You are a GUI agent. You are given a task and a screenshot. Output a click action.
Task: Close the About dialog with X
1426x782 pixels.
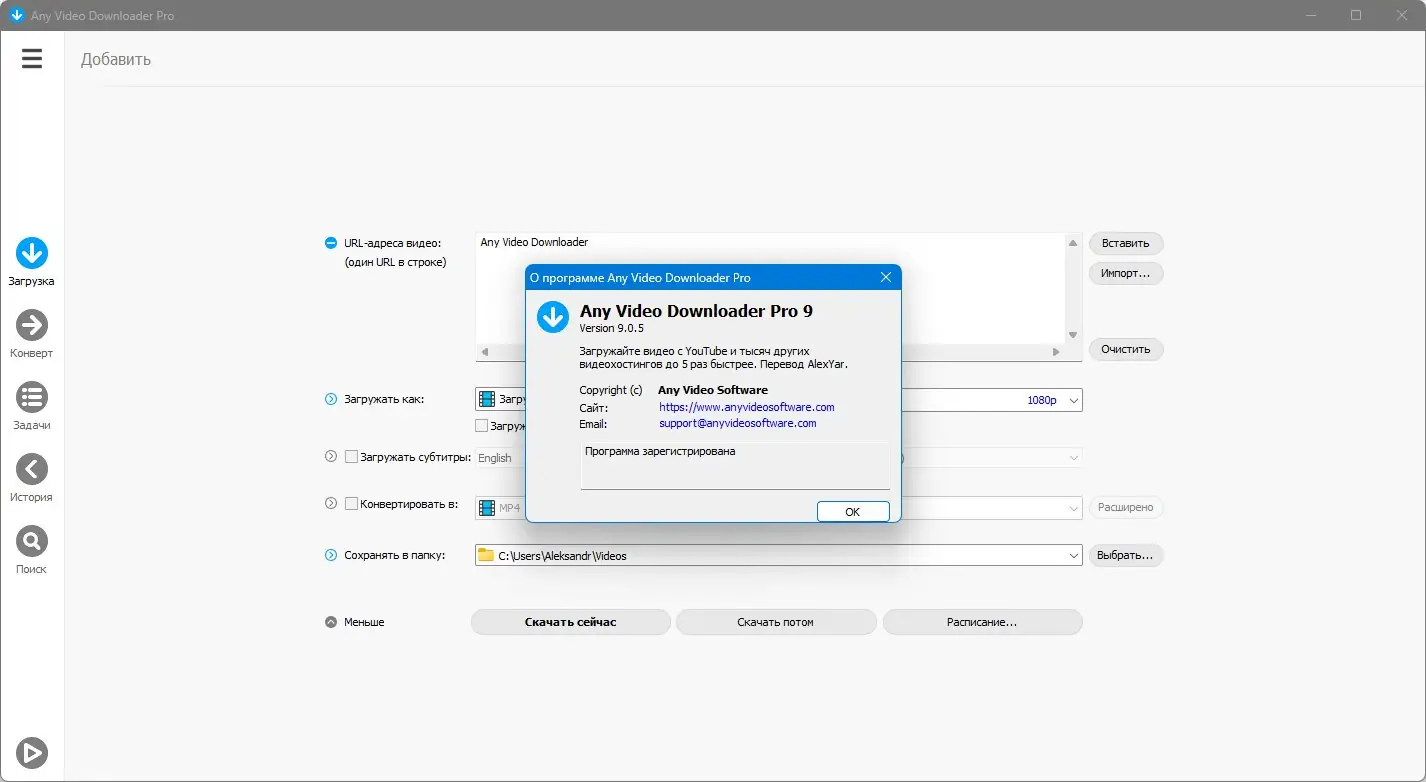[x=885, y=277]
